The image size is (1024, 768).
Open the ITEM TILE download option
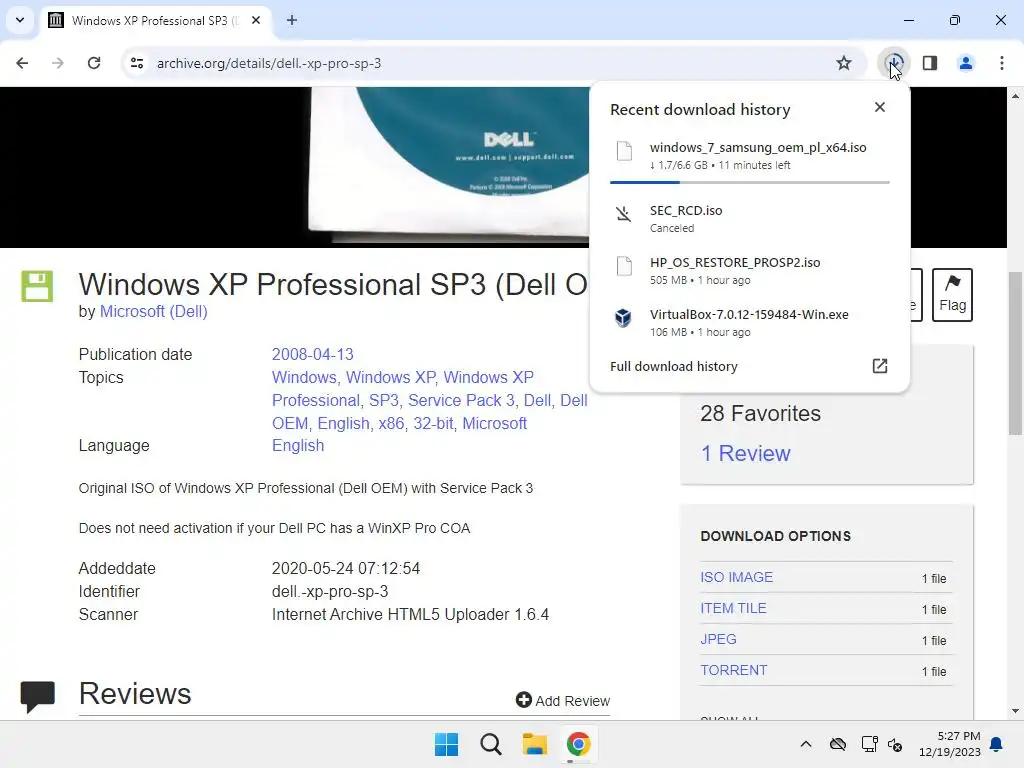click(x=733, y=608)
